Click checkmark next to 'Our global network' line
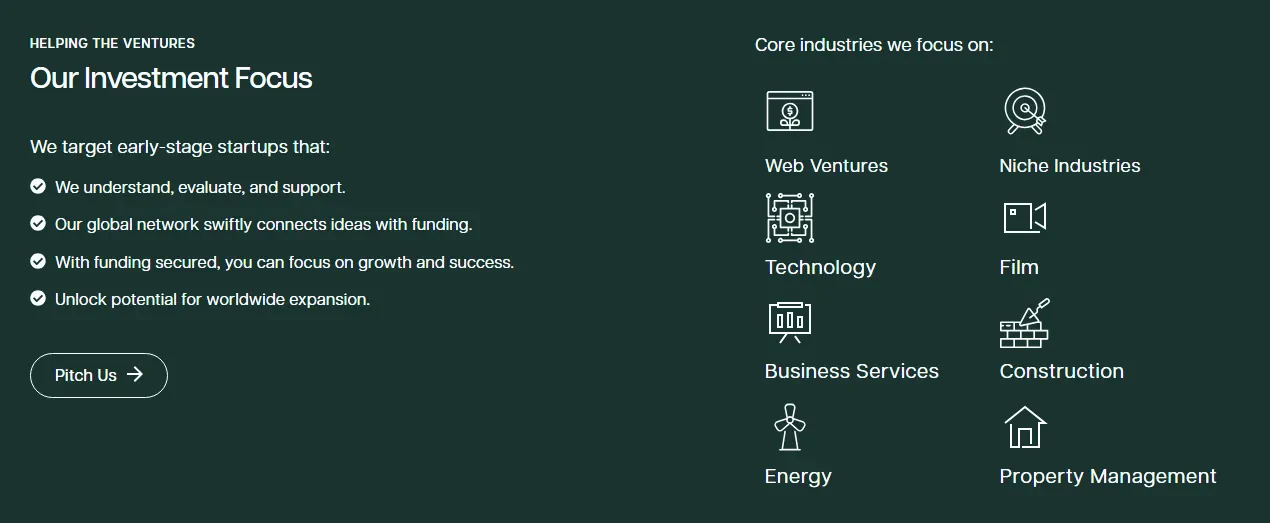 tap(38, 224)
